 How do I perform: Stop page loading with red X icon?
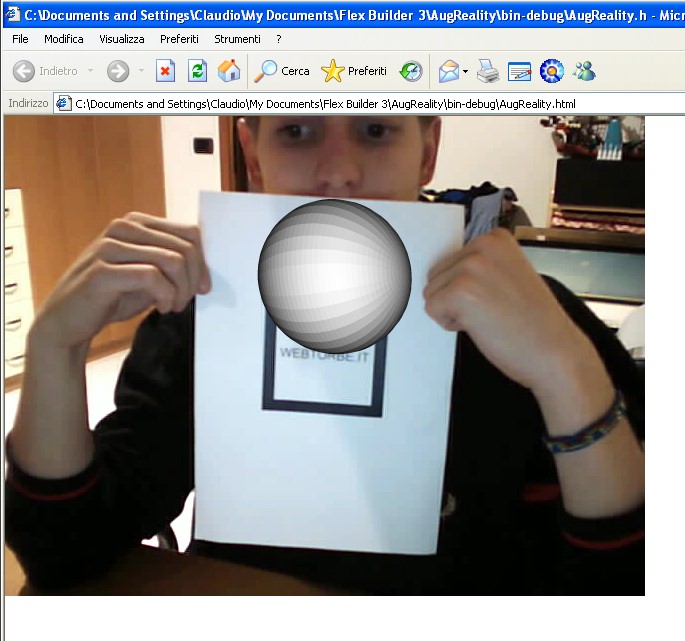coord(166,71)
